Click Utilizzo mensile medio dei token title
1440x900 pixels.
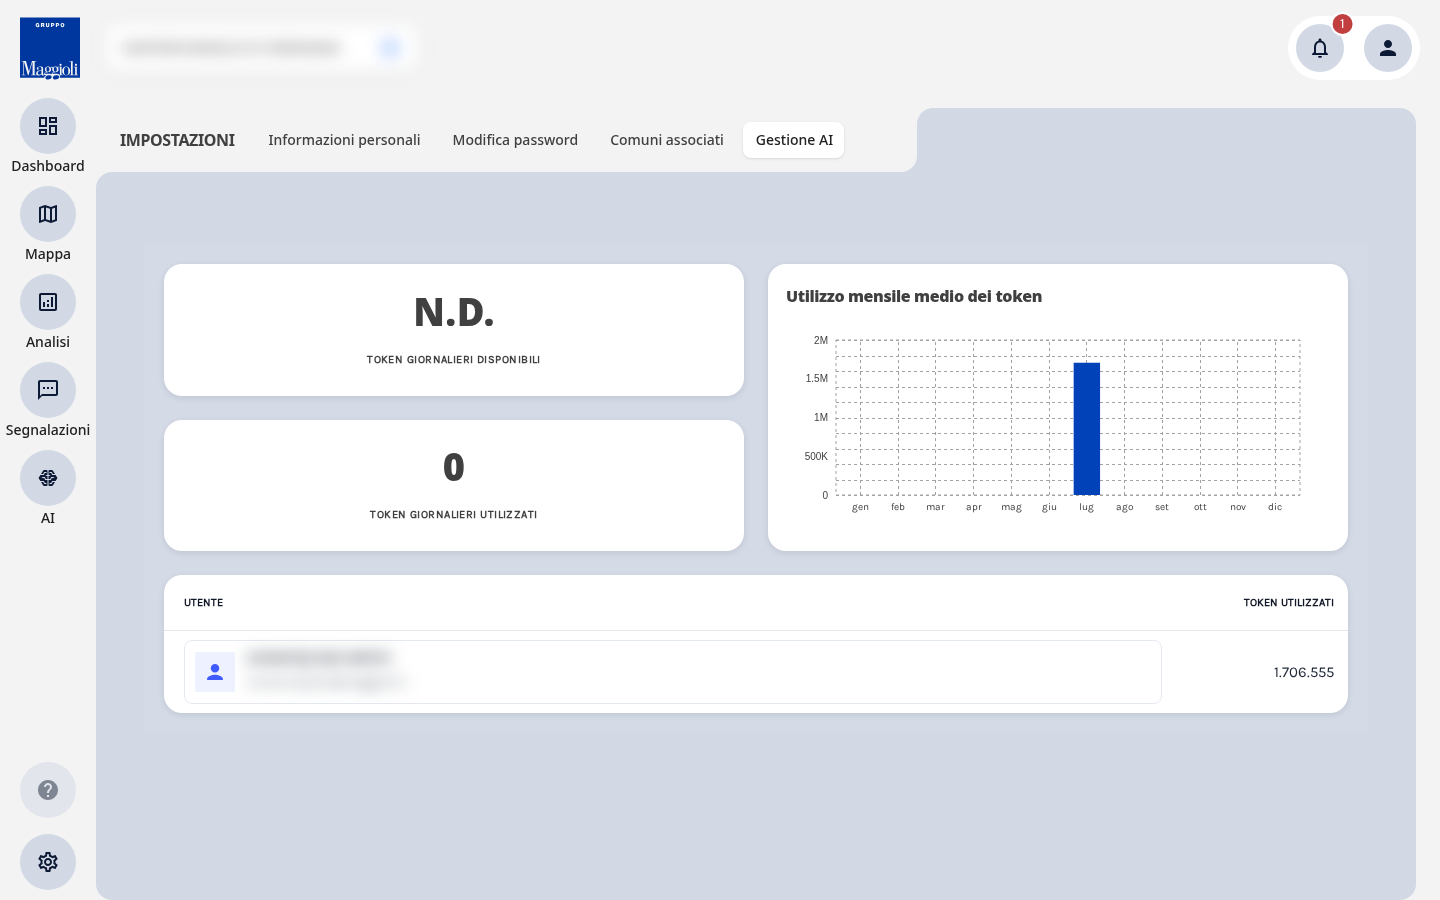(914, 296)
